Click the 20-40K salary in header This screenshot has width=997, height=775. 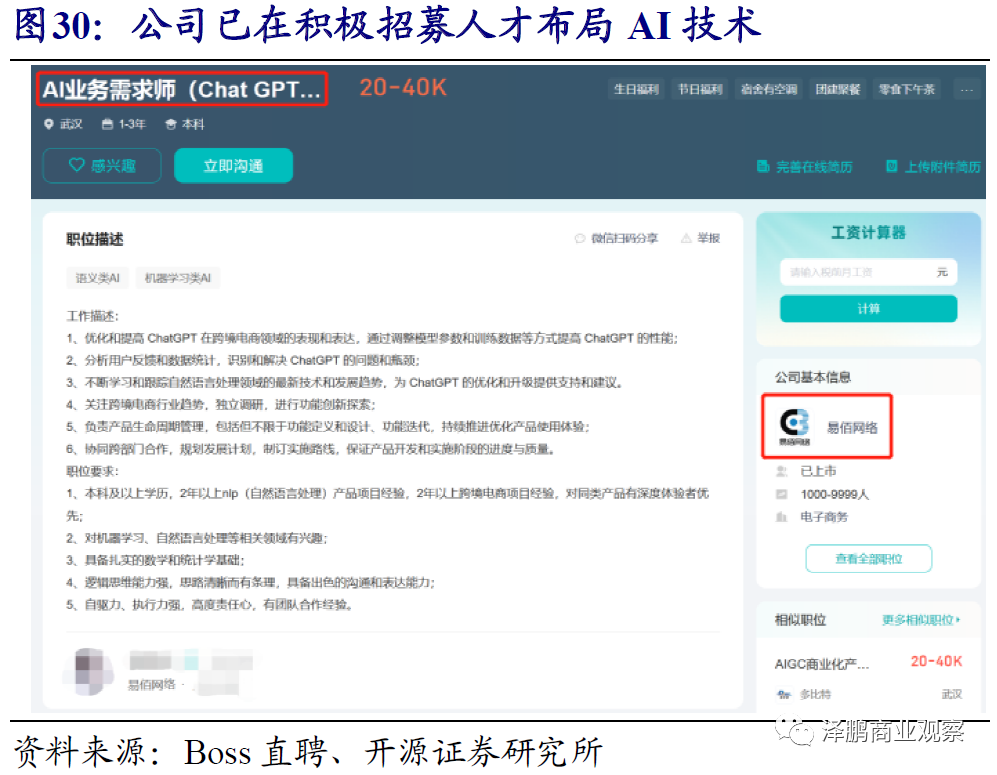(x=403, y=88)
